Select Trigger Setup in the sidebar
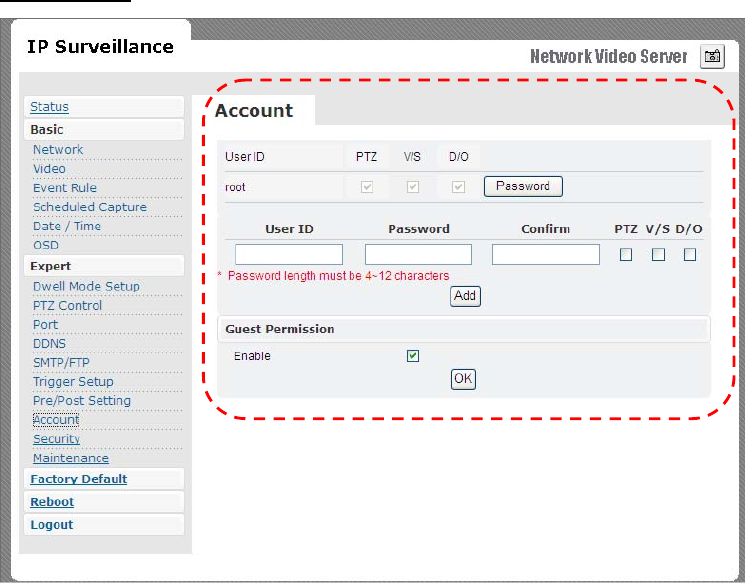Viewport: 745px width, 583px height. tap(73, 382)
